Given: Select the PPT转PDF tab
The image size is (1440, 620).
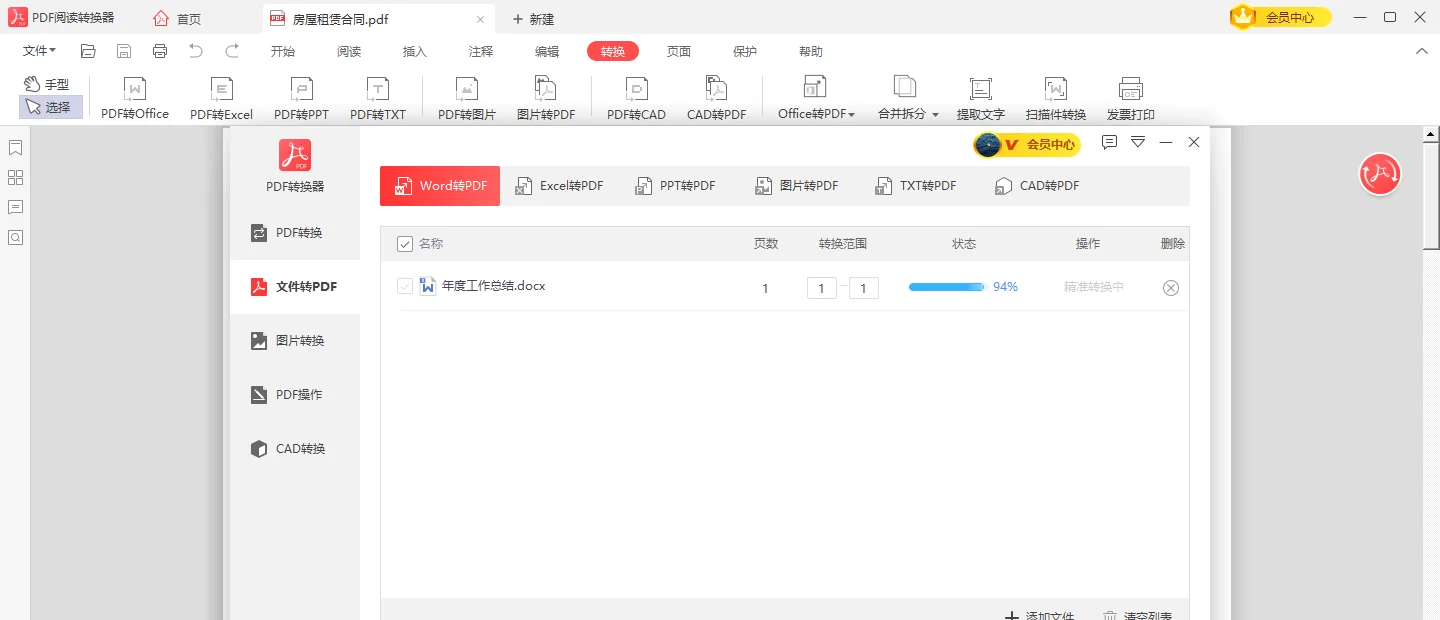Looking at the screenshot, I should click(675, 186).
